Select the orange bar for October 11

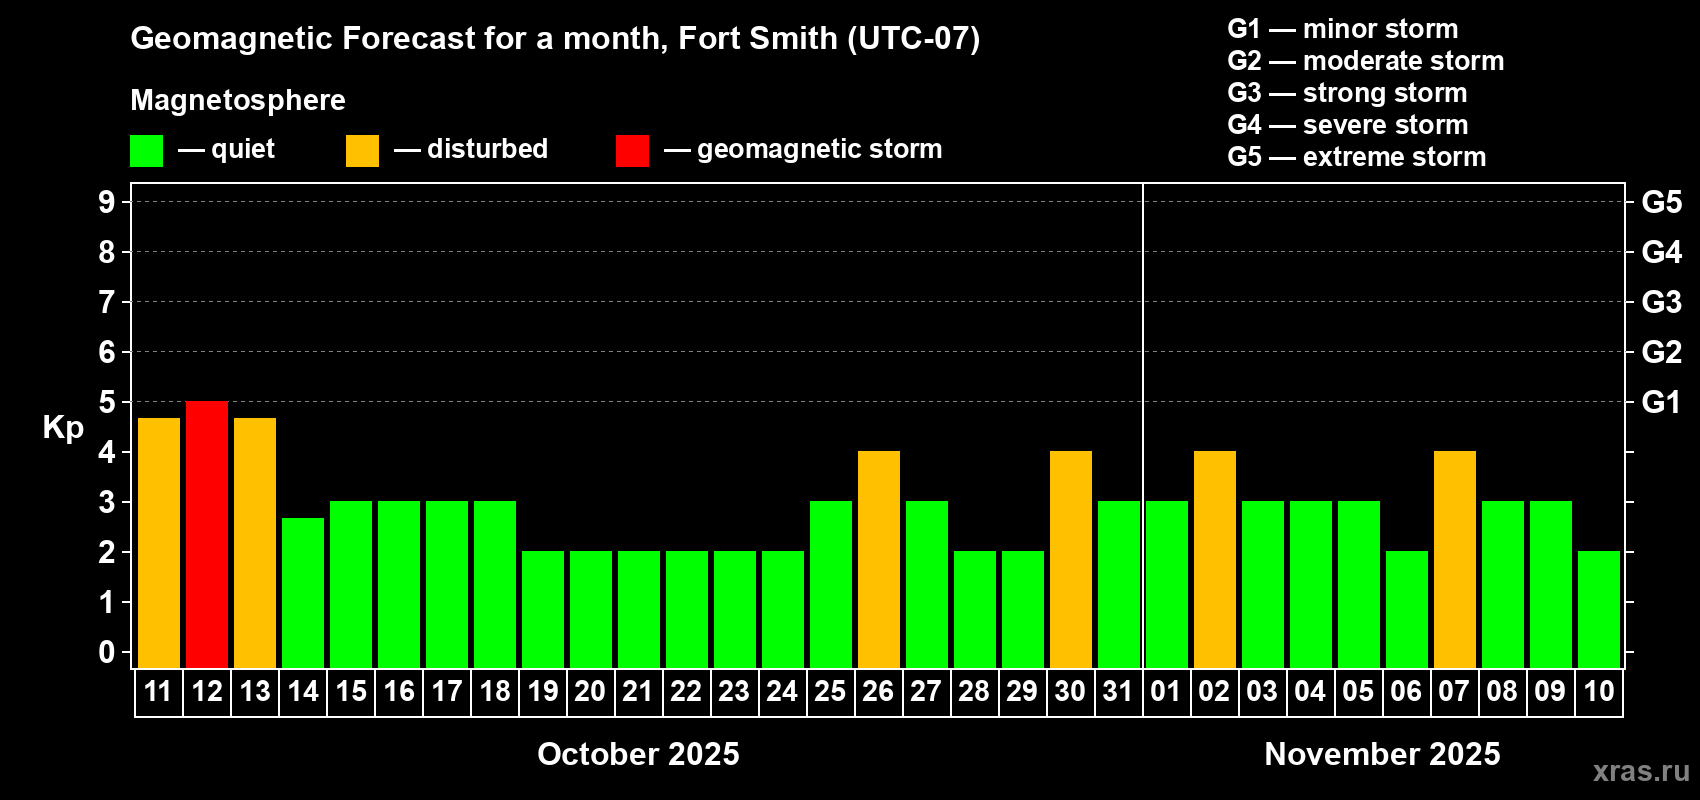[159, 543]
